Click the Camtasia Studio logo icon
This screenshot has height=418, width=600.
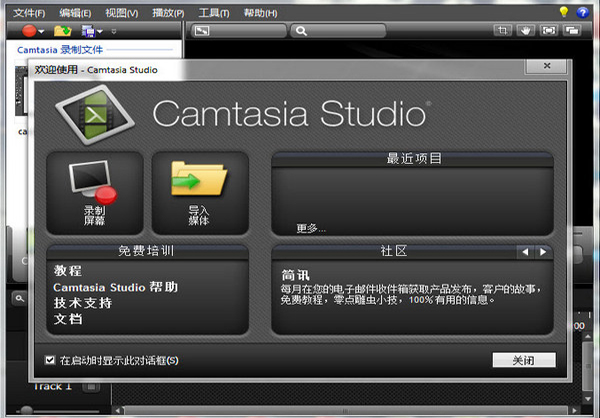tap(95, 115)
